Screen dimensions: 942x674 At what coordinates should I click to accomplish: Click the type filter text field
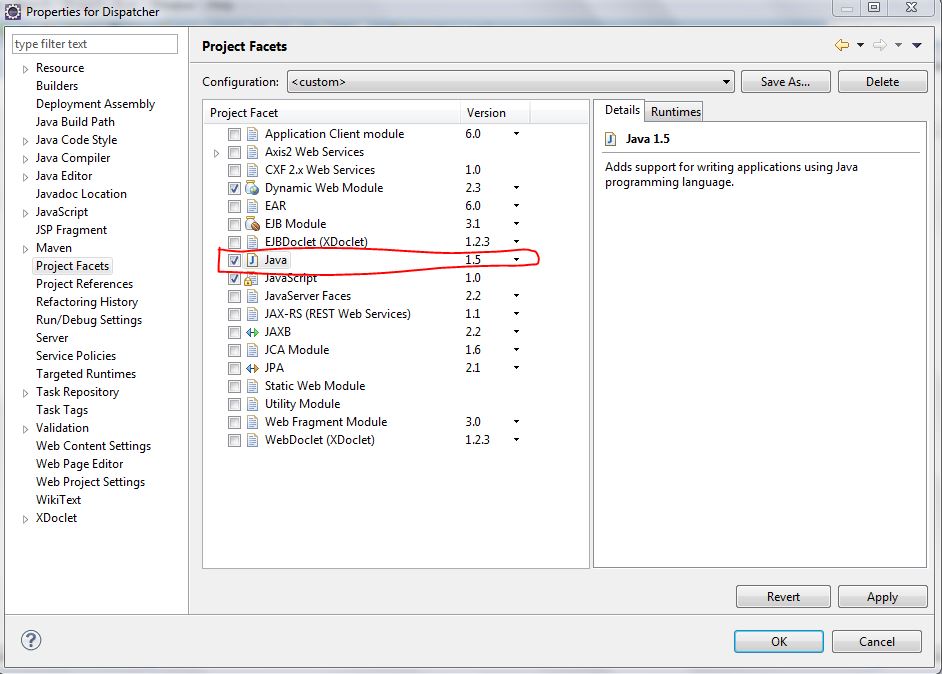95,44
